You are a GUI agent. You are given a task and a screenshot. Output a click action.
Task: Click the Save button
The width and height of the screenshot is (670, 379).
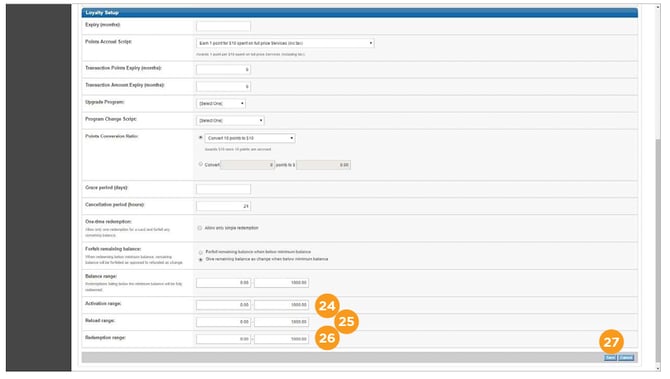pos(610,358)
